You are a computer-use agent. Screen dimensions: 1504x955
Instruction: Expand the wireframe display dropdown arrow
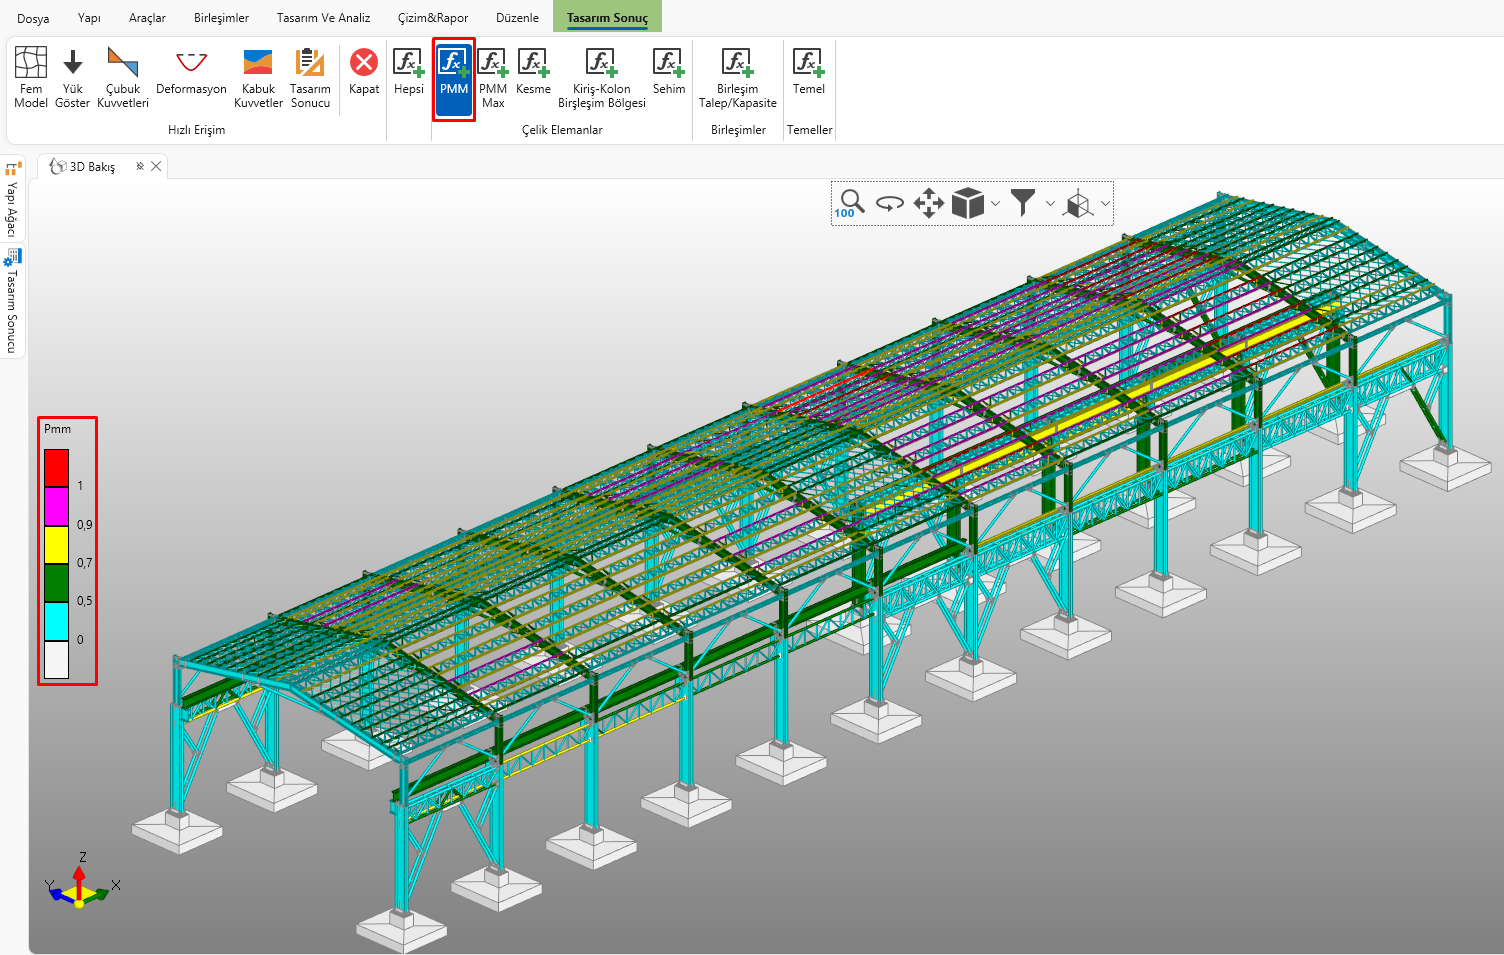point(1105,204)
